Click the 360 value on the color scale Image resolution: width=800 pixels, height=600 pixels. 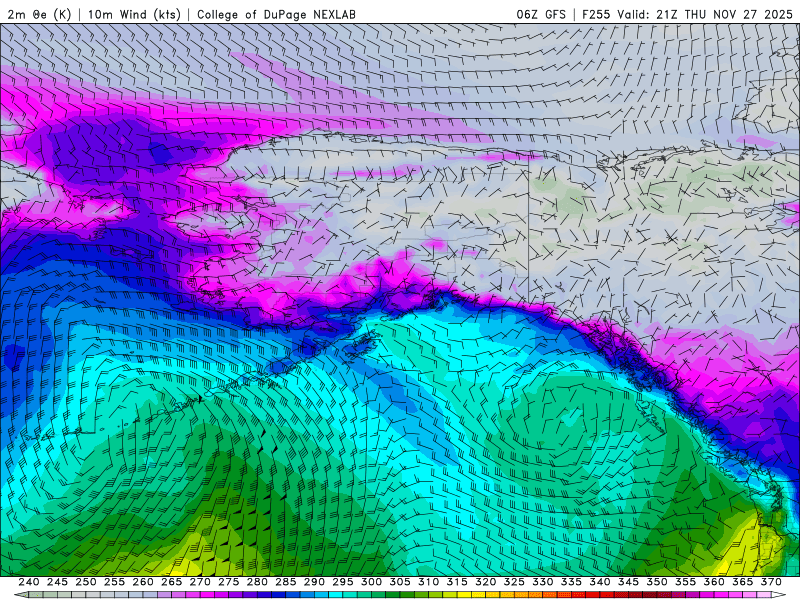click(x=714, y=582)
